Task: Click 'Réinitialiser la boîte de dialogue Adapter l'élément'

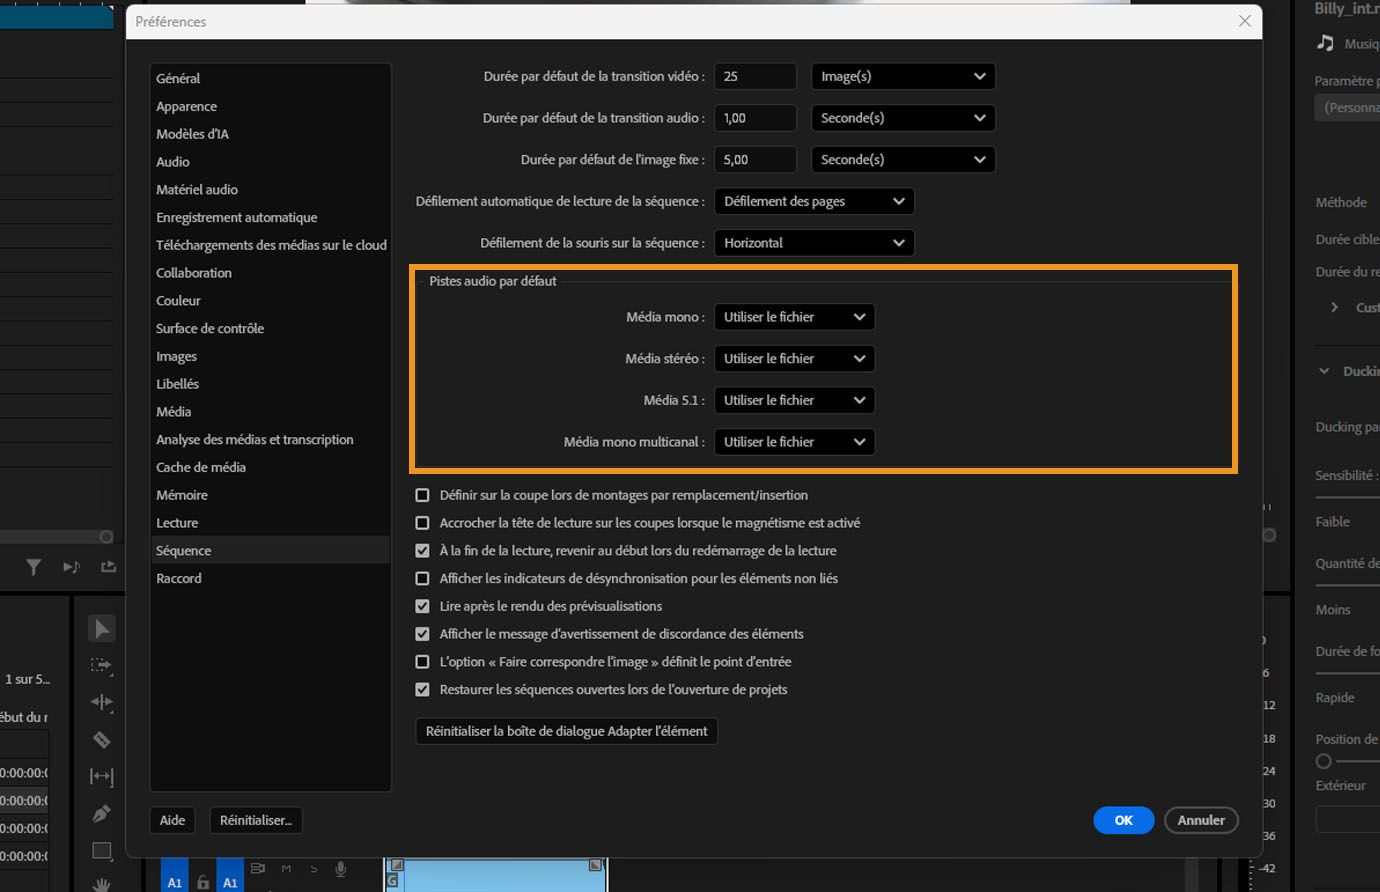Action: (x=566, y=731)
